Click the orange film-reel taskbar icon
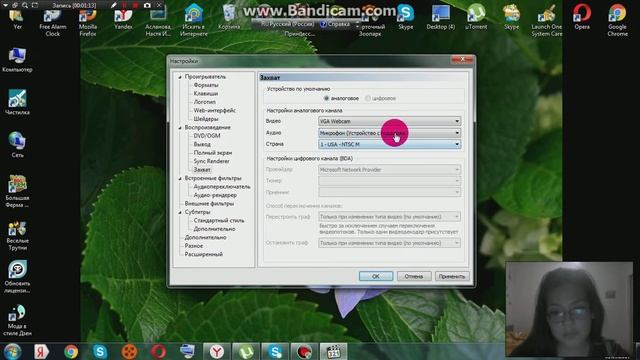The image size is (640, 360). tap(129, 351)
